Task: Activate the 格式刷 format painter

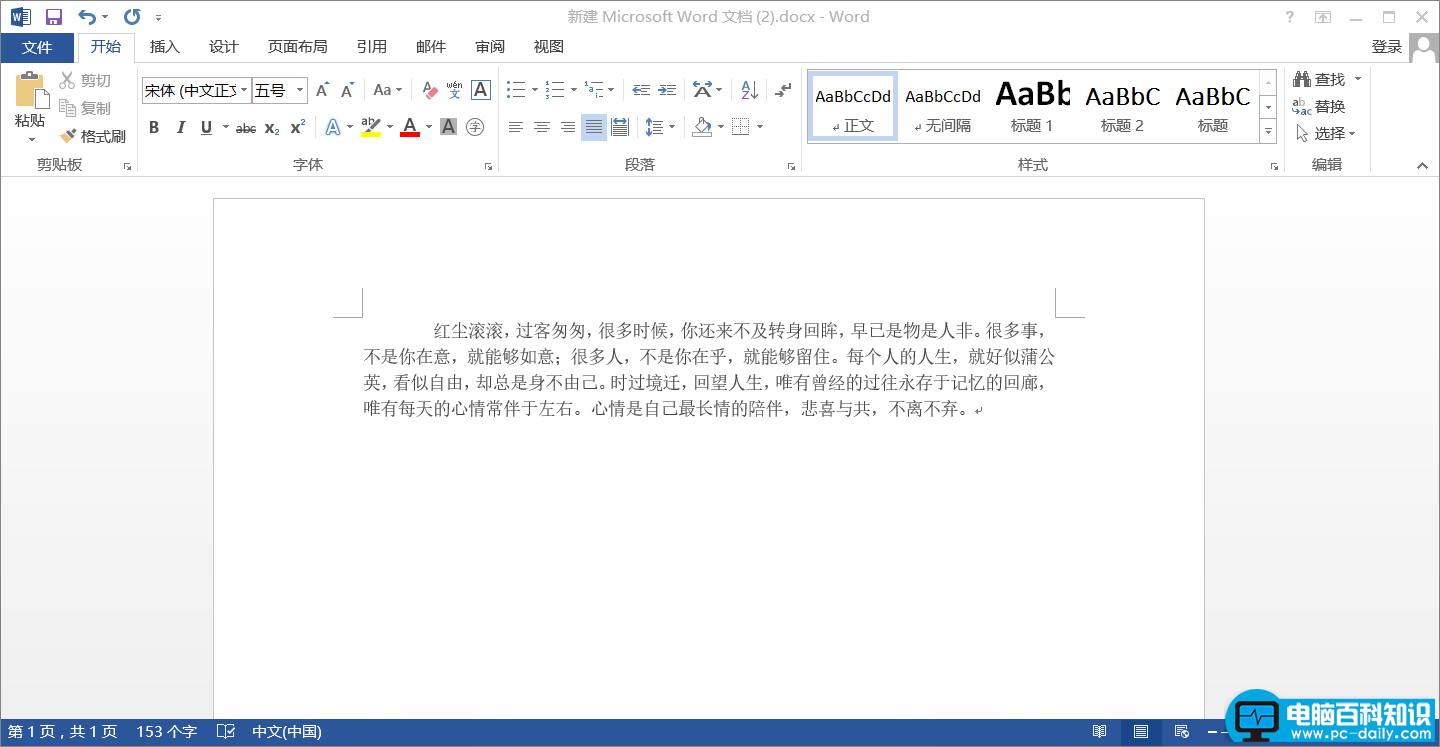Action: (x=93, y=136)
